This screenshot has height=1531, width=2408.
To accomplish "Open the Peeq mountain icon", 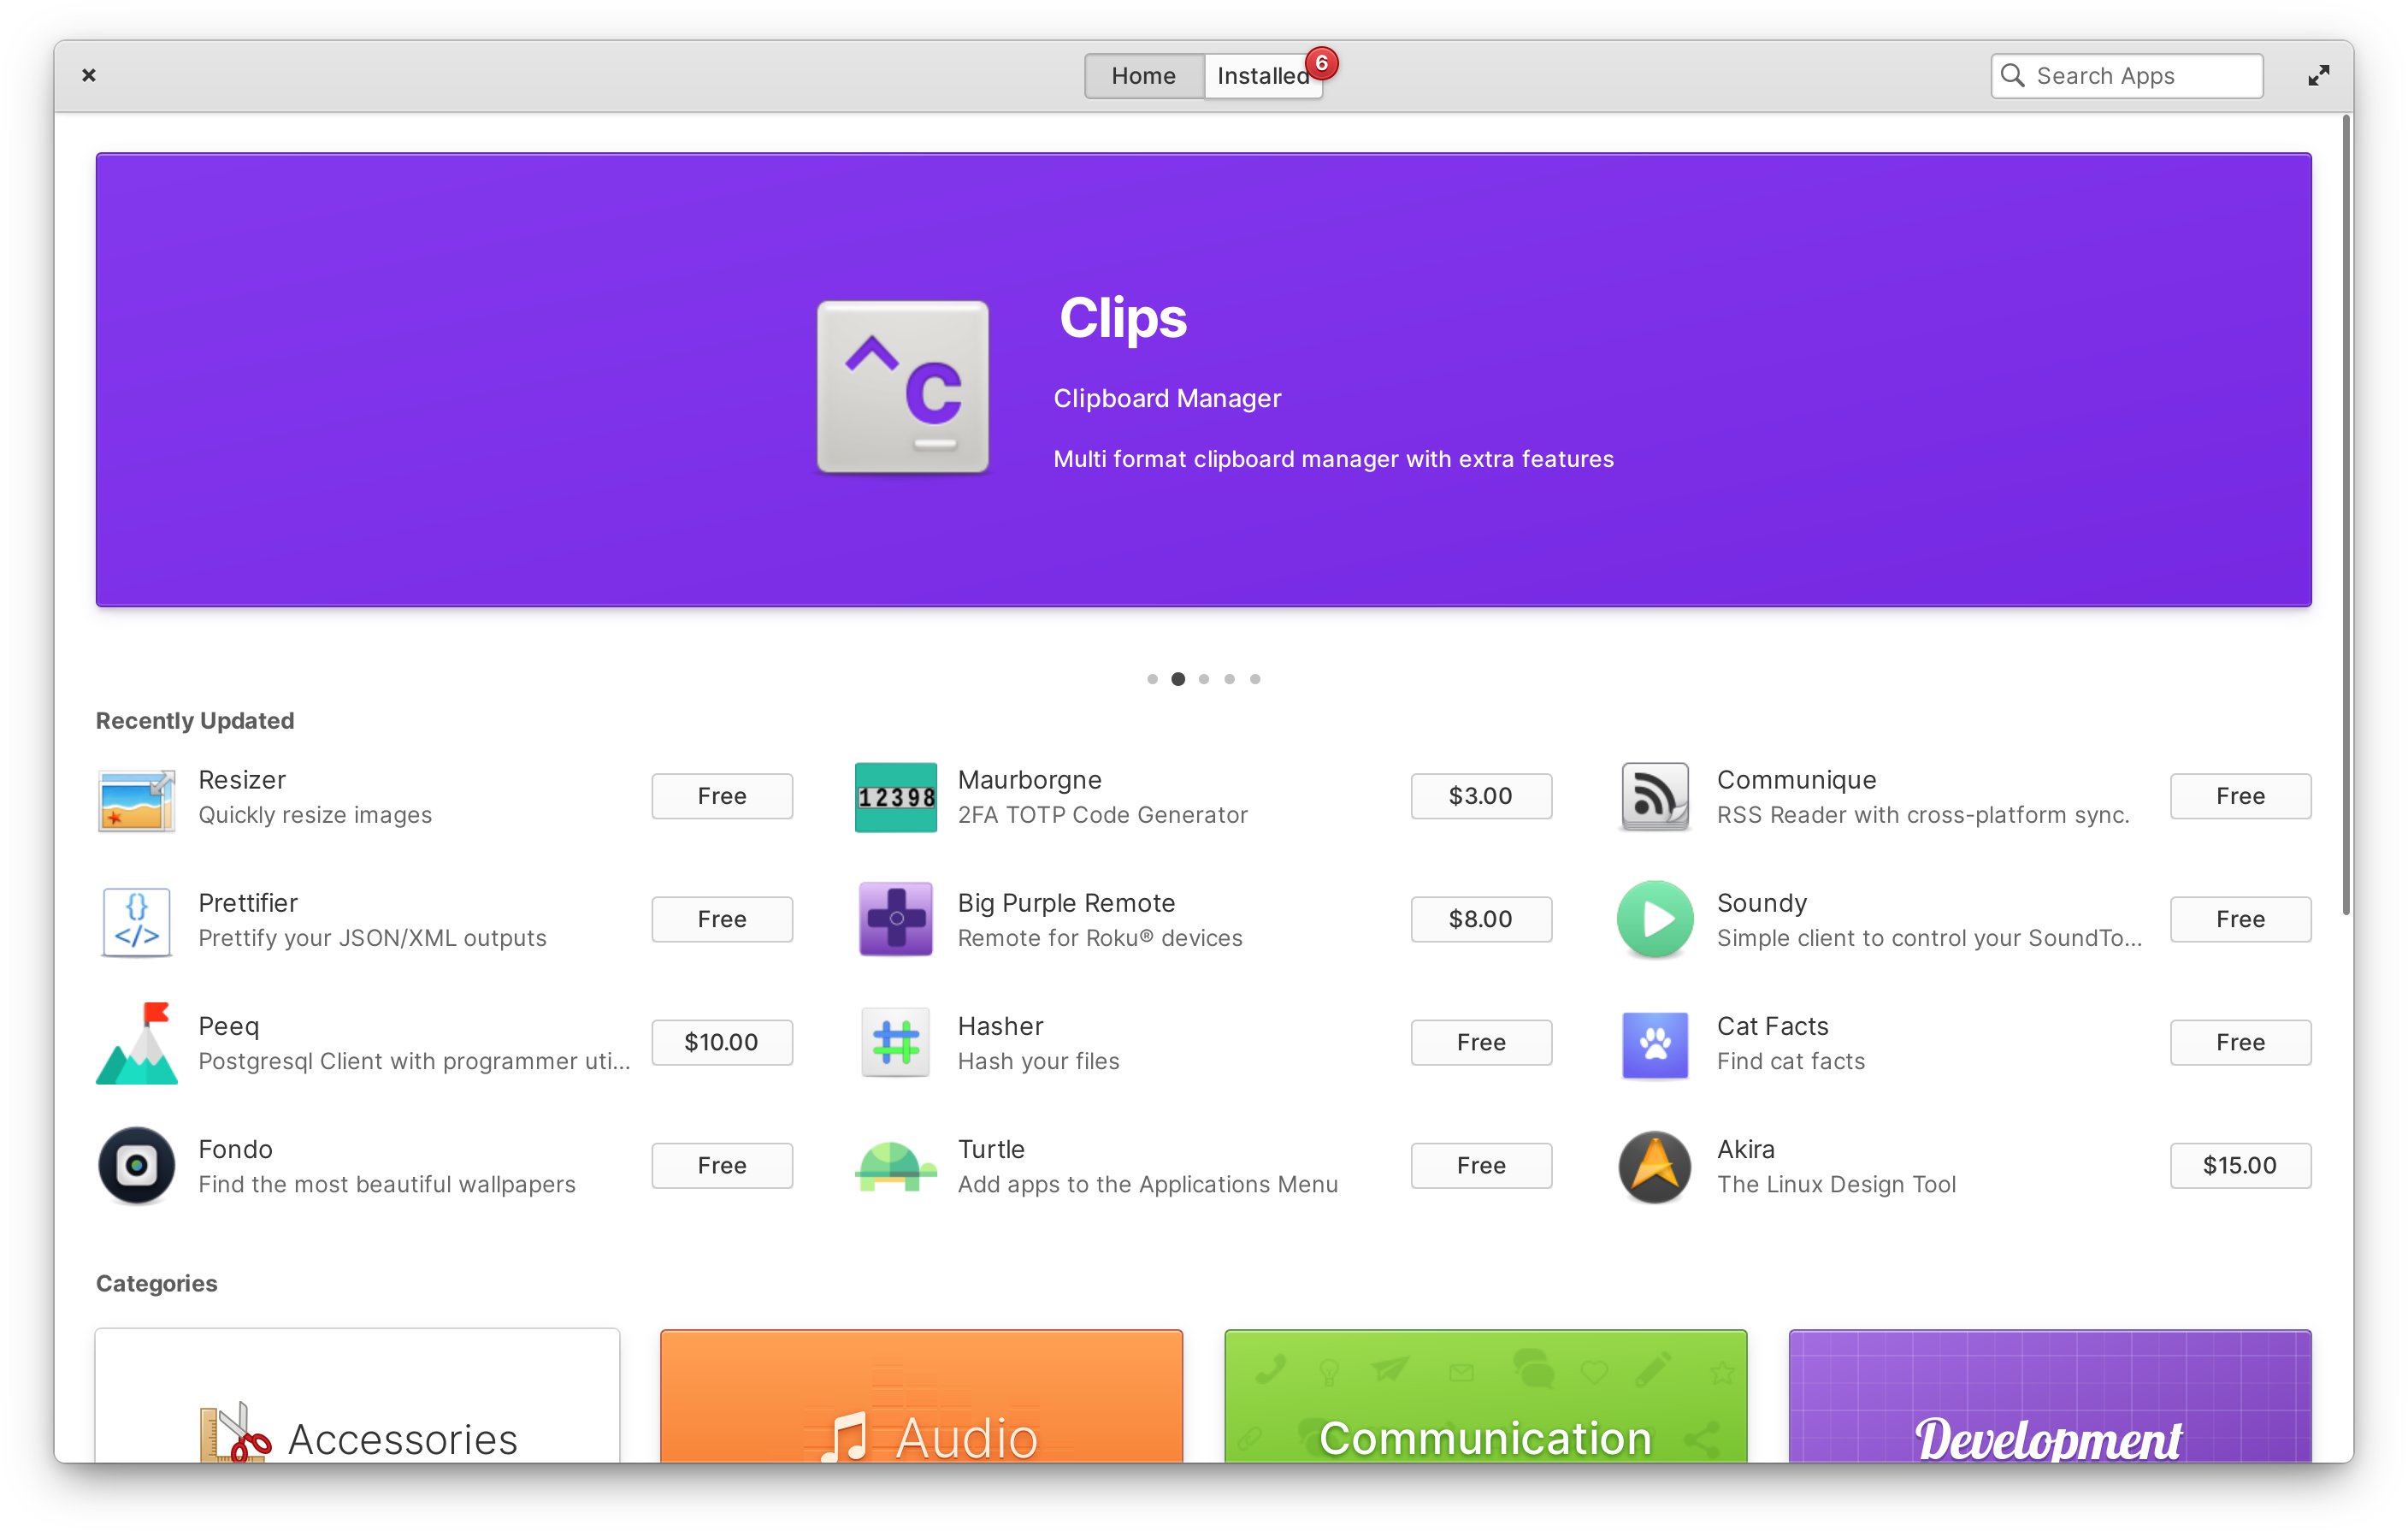I will click(x=135, y=1042).
